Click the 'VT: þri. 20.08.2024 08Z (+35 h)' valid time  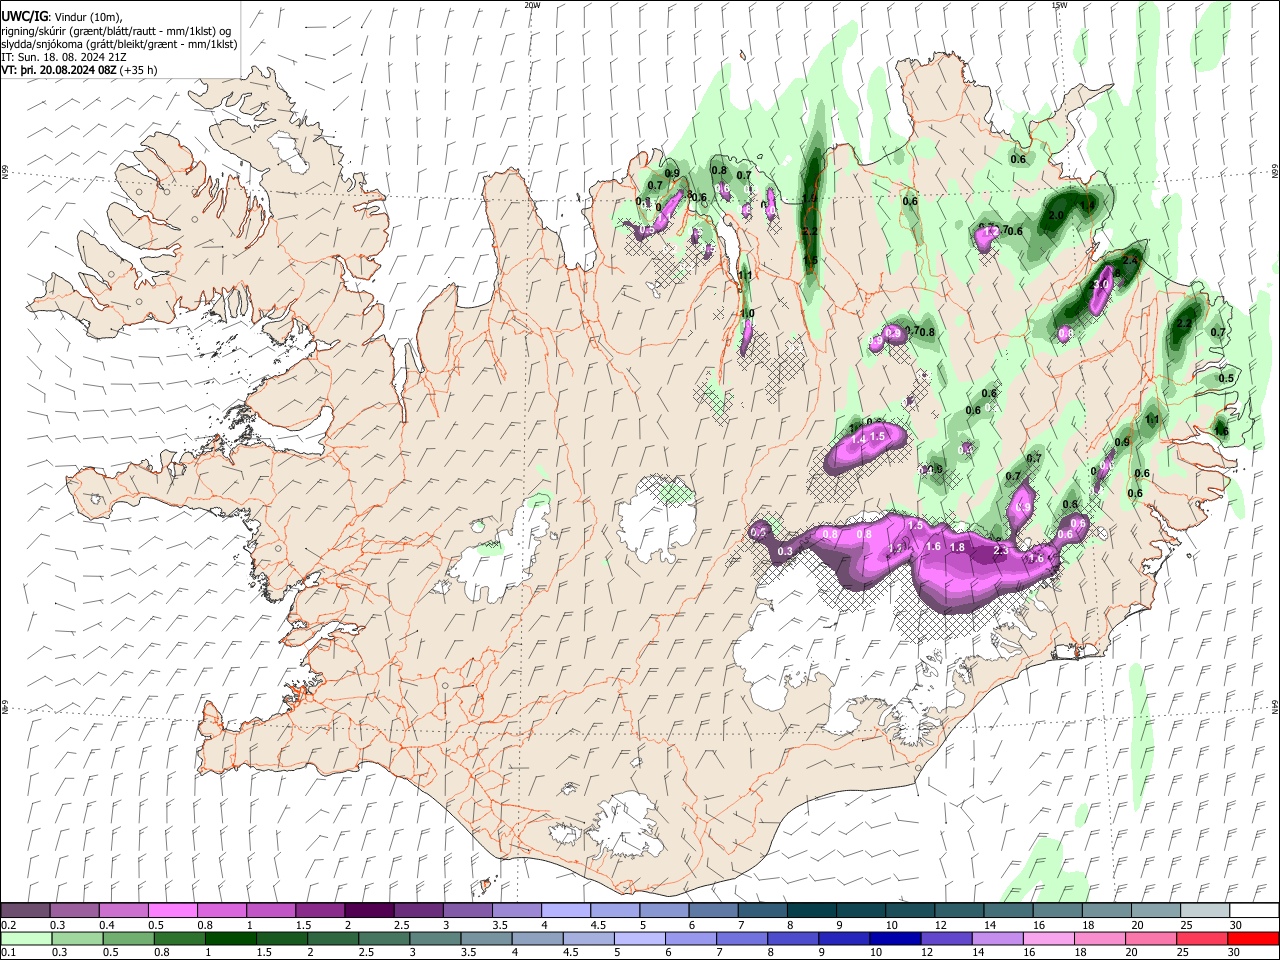click(x=79, y=70)
